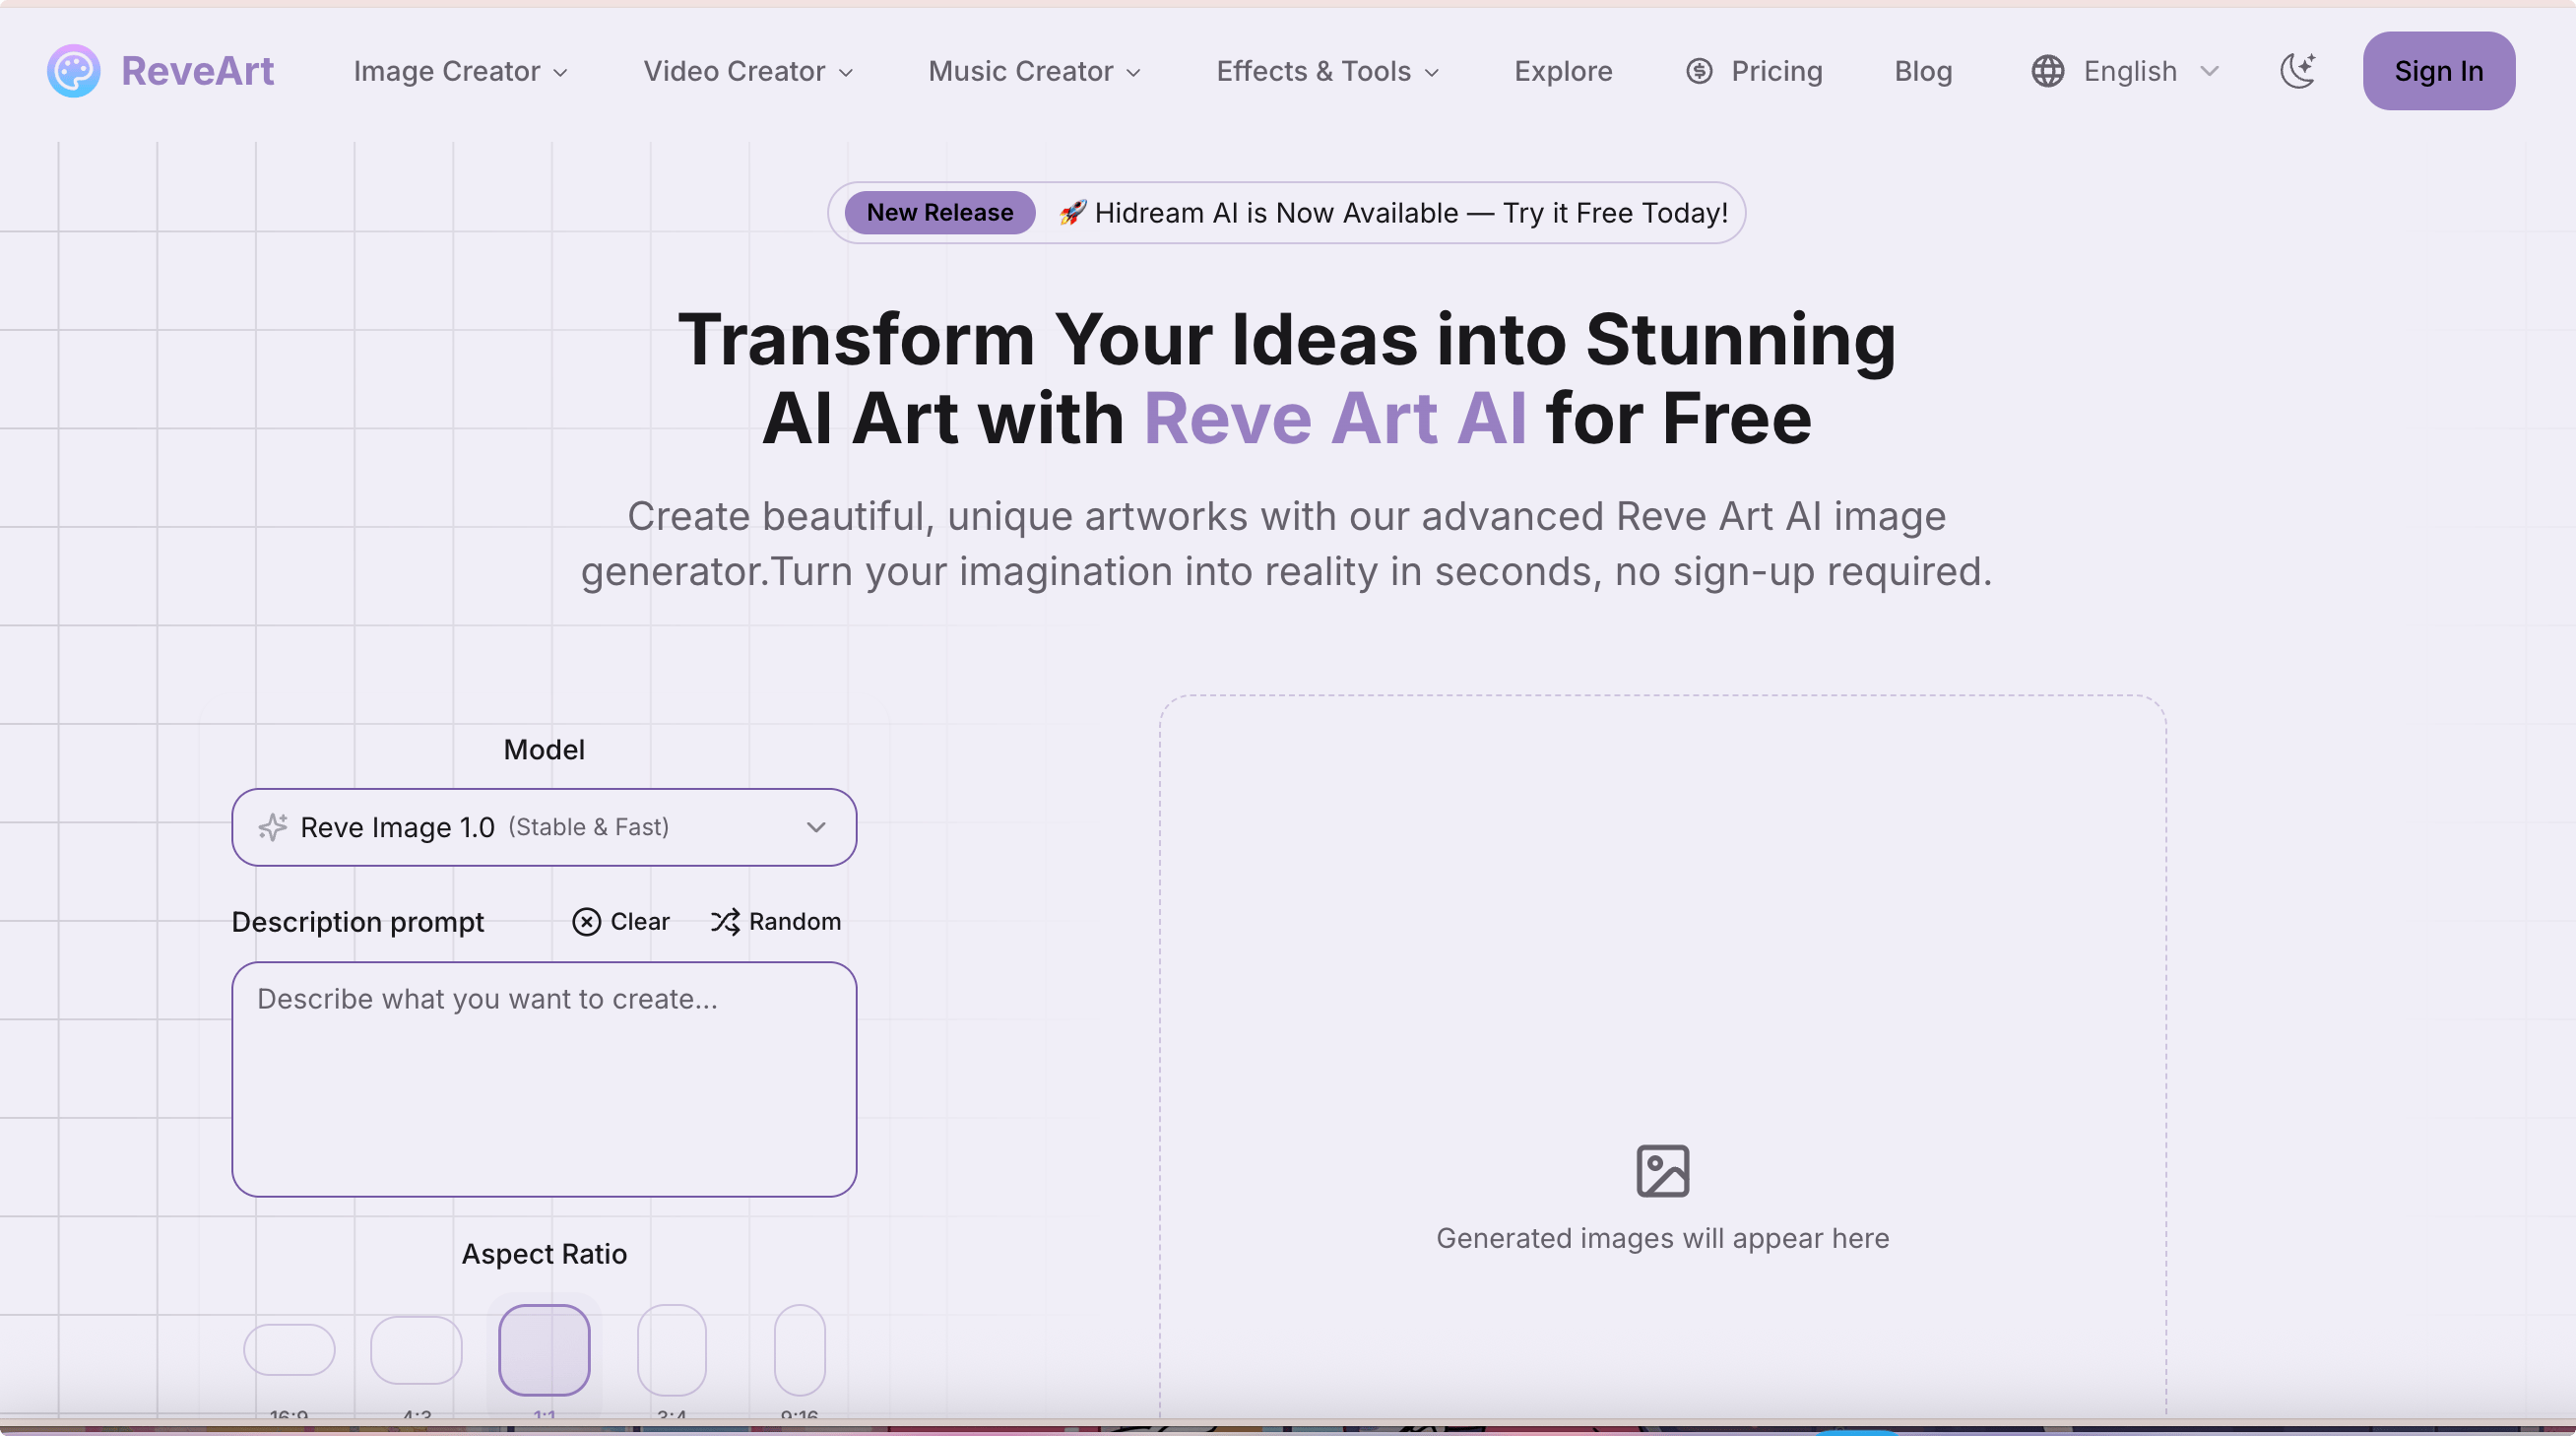This screenshot has height=1436, width=2576.
Task: Open the ReveArt home link text
Action: point(197,71)
